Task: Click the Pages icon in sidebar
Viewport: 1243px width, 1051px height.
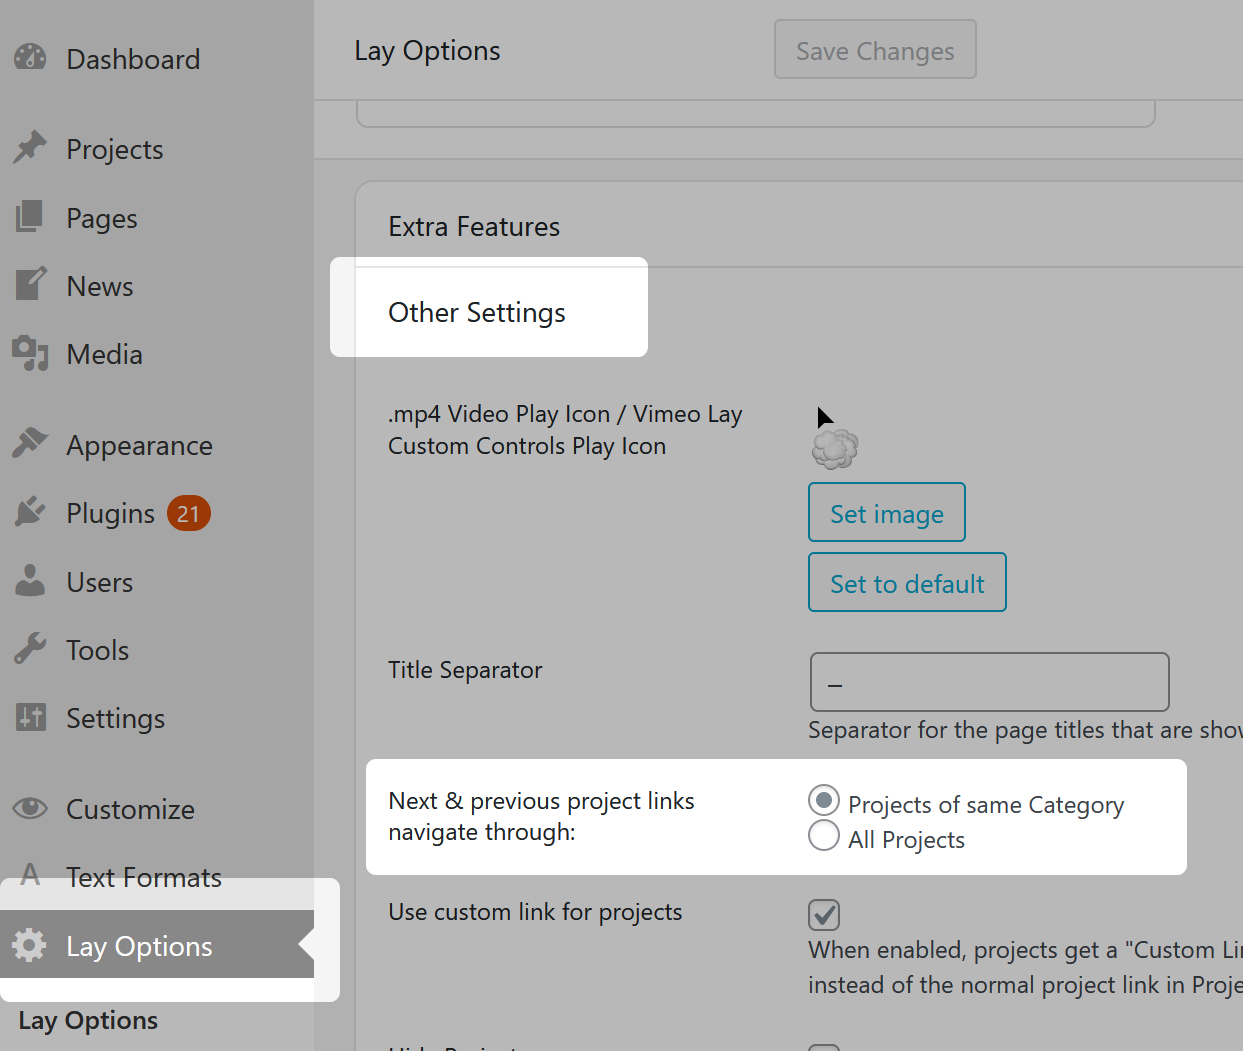Action: pos(31,217)
